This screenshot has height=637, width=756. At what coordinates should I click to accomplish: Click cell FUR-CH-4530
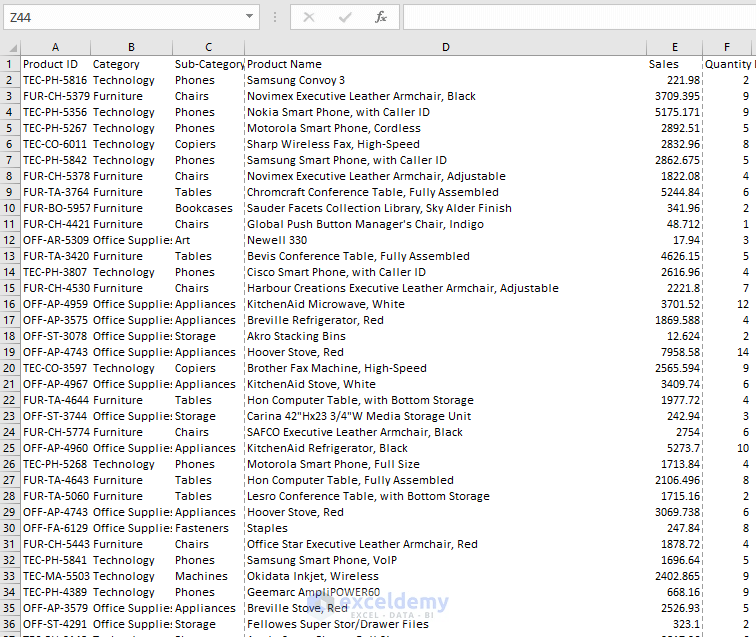(55, 288)
